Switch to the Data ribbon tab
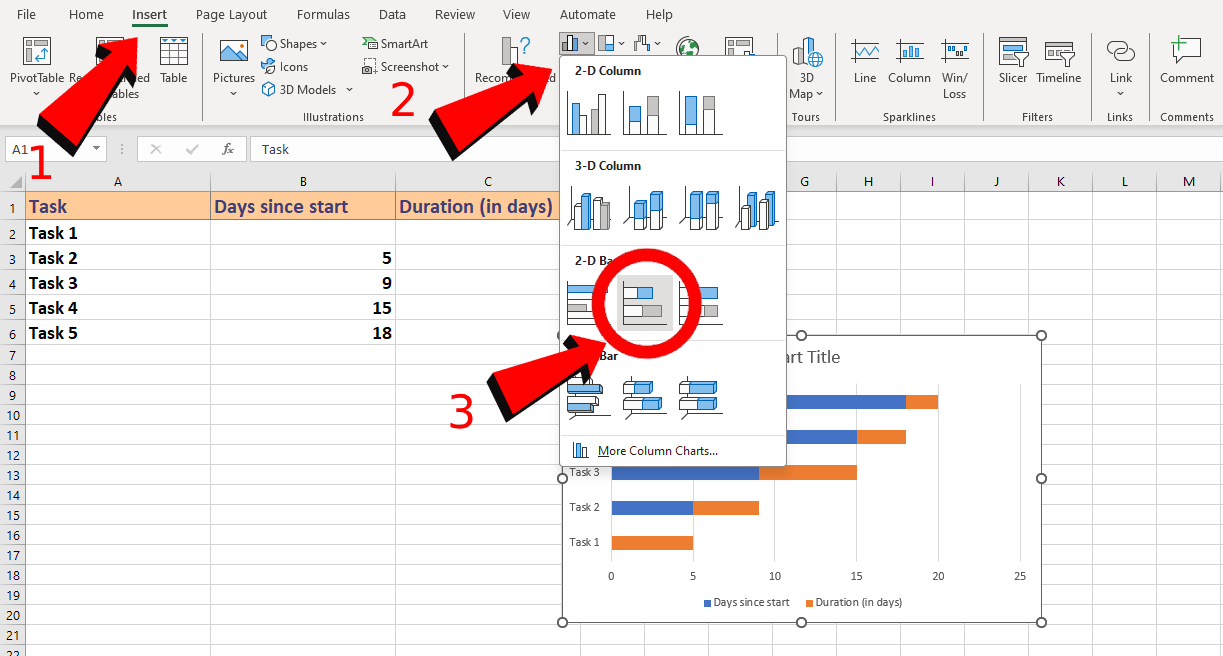The height and width of the screenshot is (656, 1223). click(x=391, y=14)
